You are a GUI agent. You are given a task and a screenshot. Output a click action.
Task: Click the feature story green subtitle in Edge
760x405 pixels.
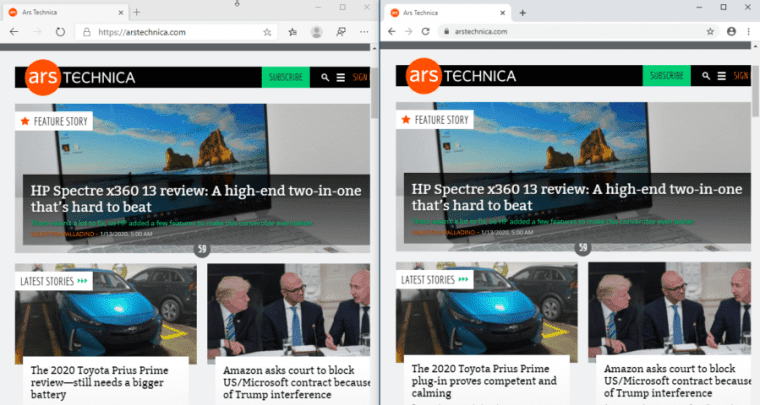point(172,223)
